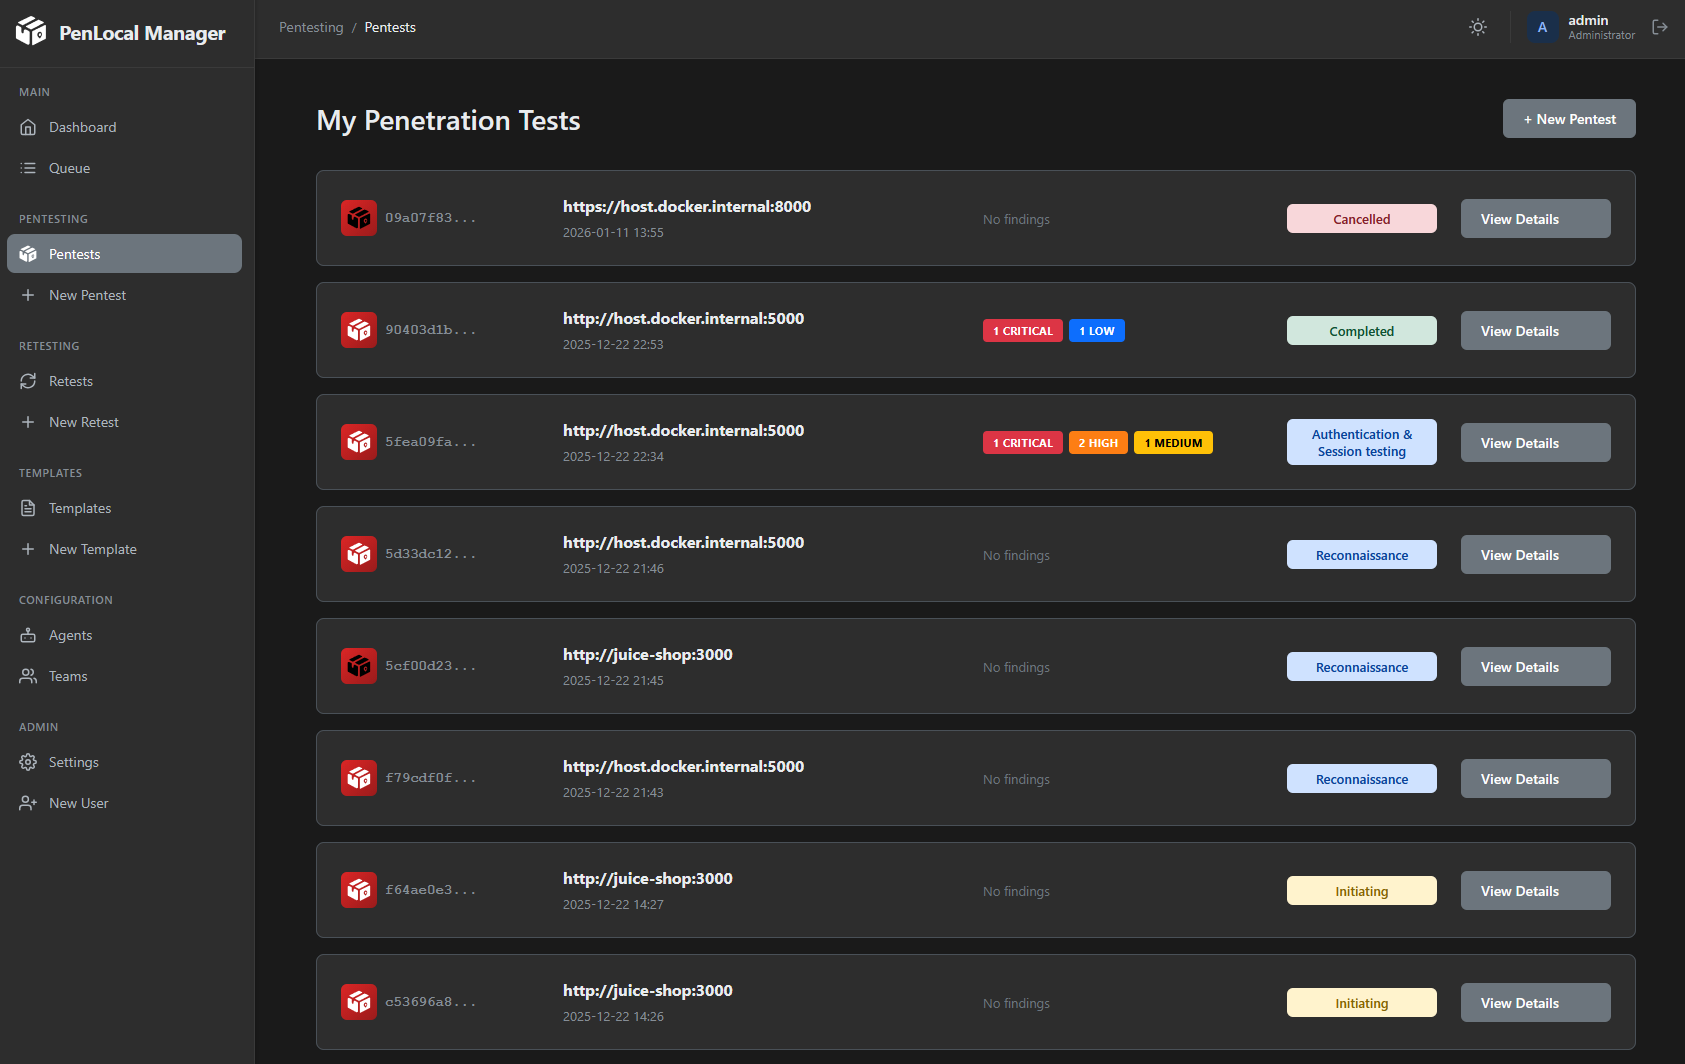This screenshot has height=1064, width=1685.
Task: Start a New Retest from the sidebar
Action: (x=84, y=422)
